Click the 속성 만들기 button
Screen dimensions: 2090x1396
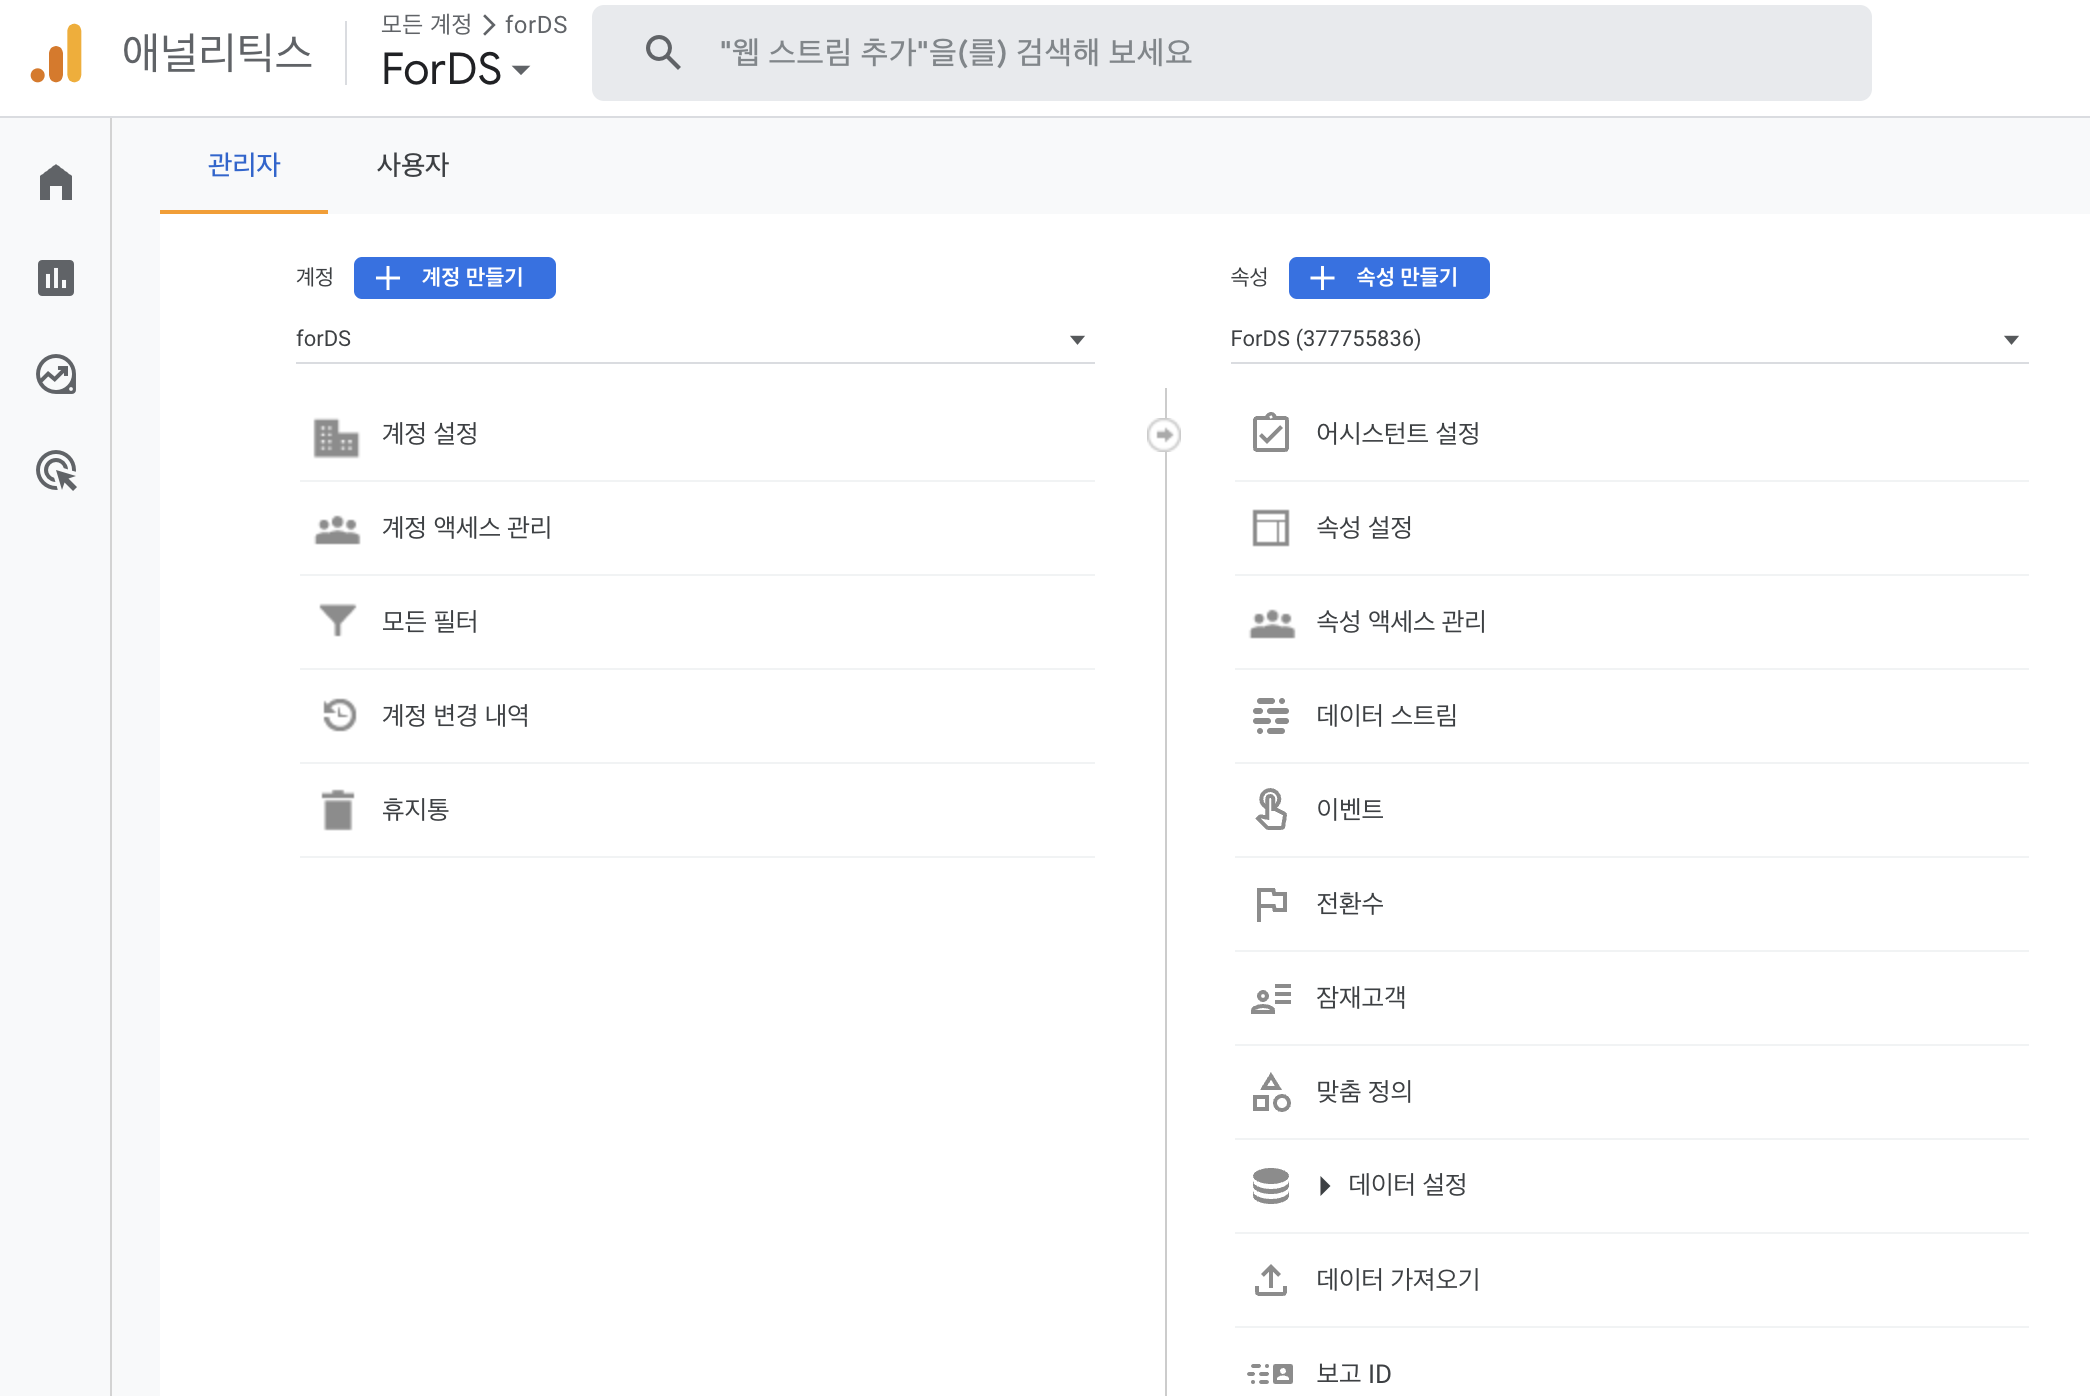1388,278
